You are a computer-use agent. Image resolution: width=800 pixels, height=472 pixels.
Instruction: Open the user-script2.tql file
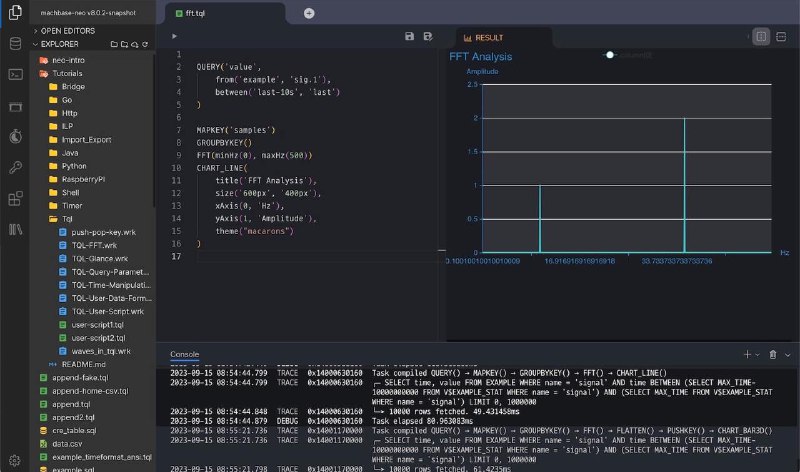point(98,338)
